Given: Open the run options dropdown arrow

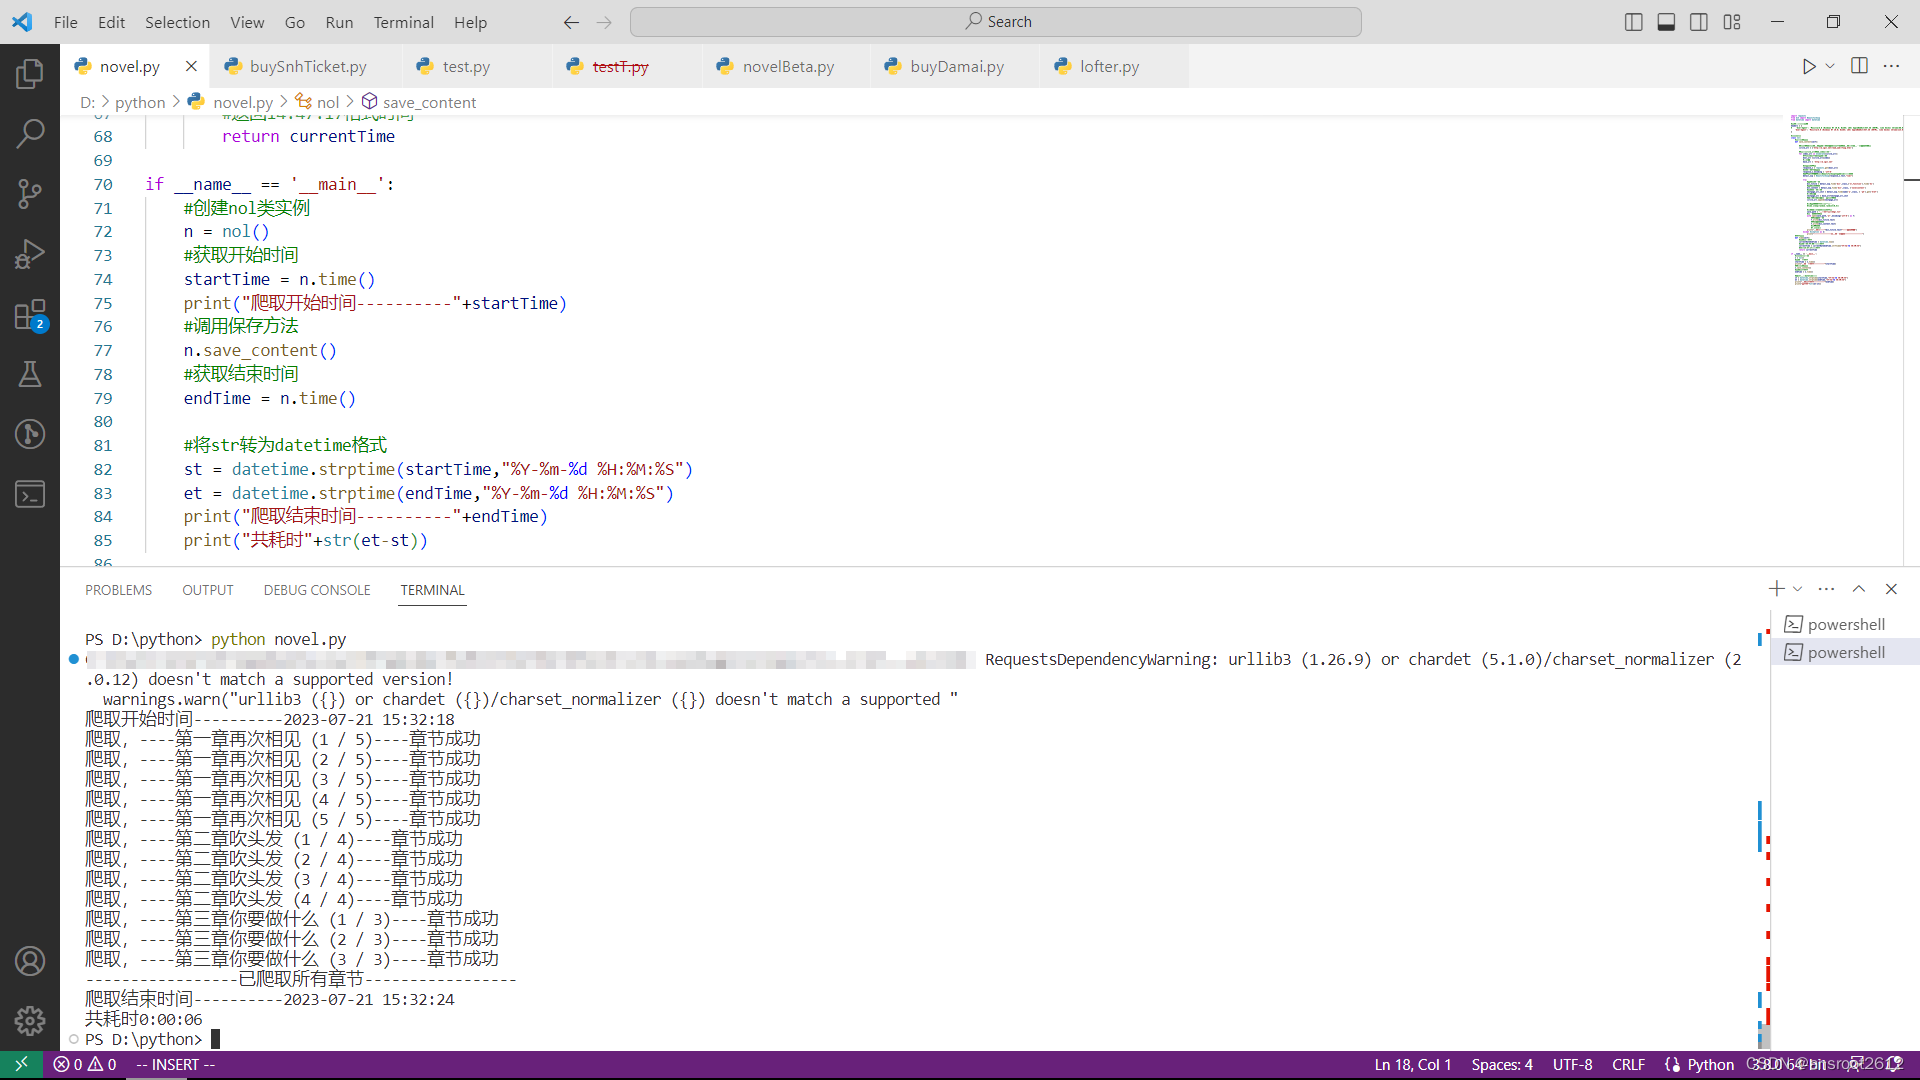Looking at the screenshot, I should 1830,66.
